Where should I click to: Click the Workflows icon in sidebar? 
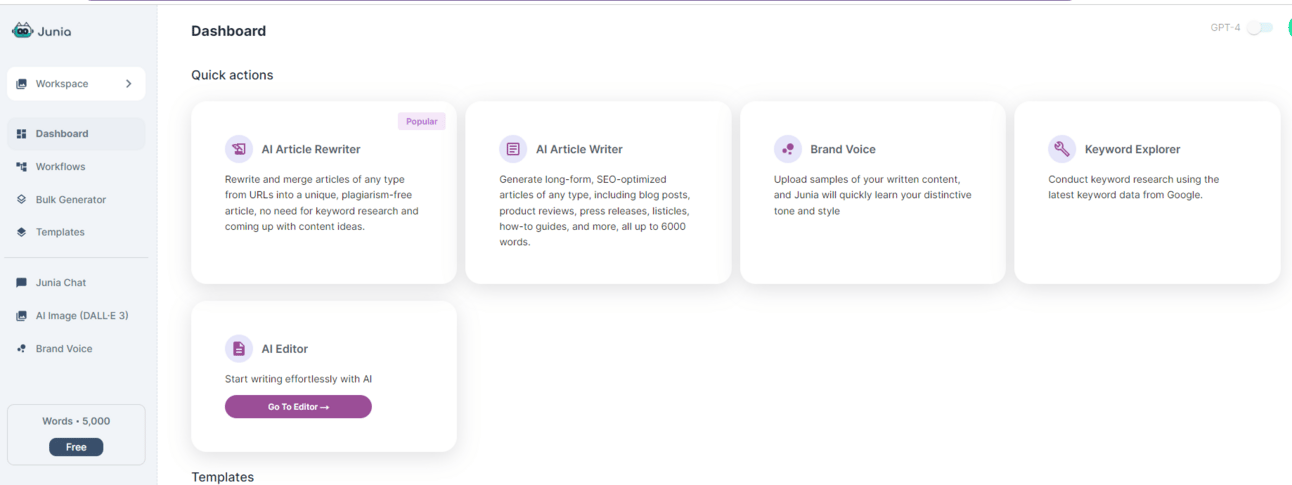coord(21,167)
